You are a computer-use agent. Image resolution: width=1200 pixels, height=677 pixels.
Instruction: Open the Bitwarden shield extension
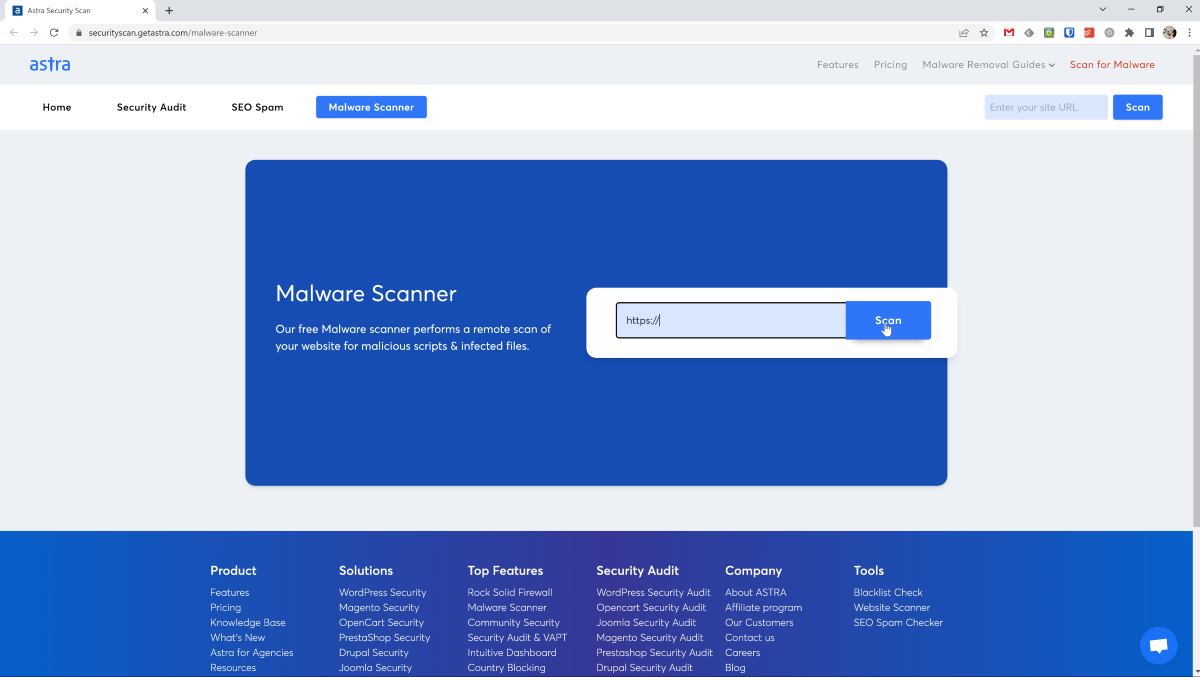point(1069,32)
